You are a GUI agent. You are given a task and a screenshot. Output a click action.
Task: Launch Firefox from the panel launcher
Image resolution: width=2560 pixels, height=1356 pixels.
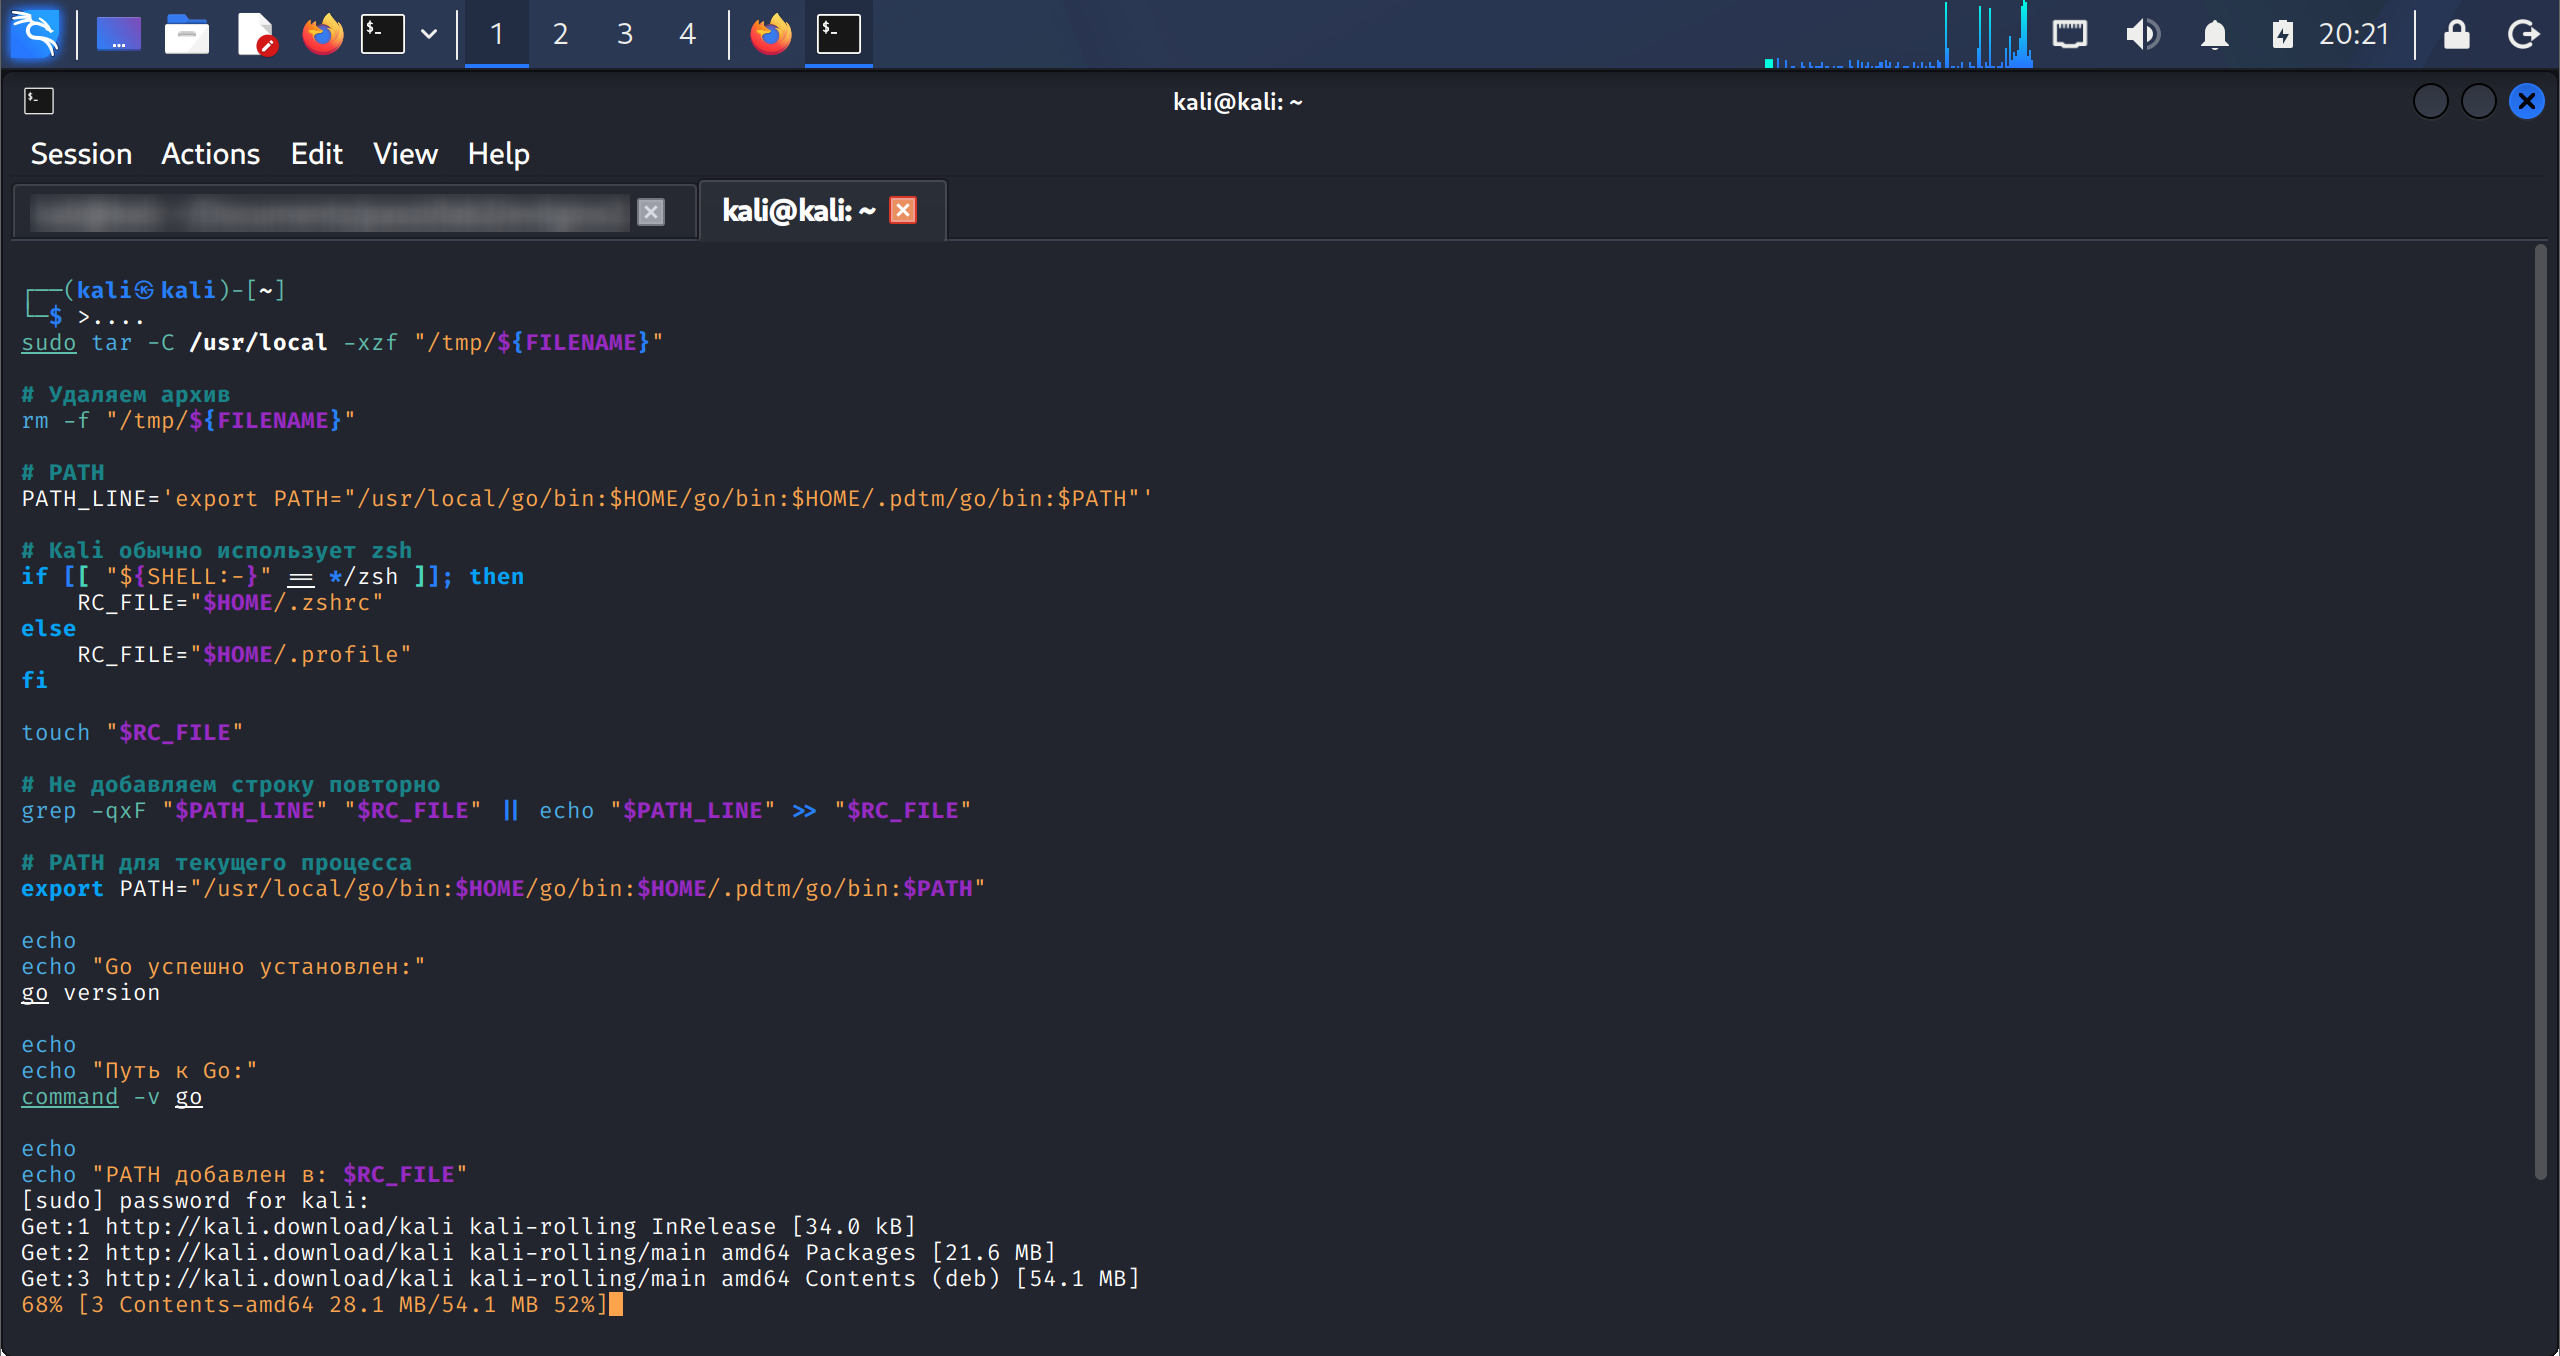pyautogui.click(x=322, y=34)
